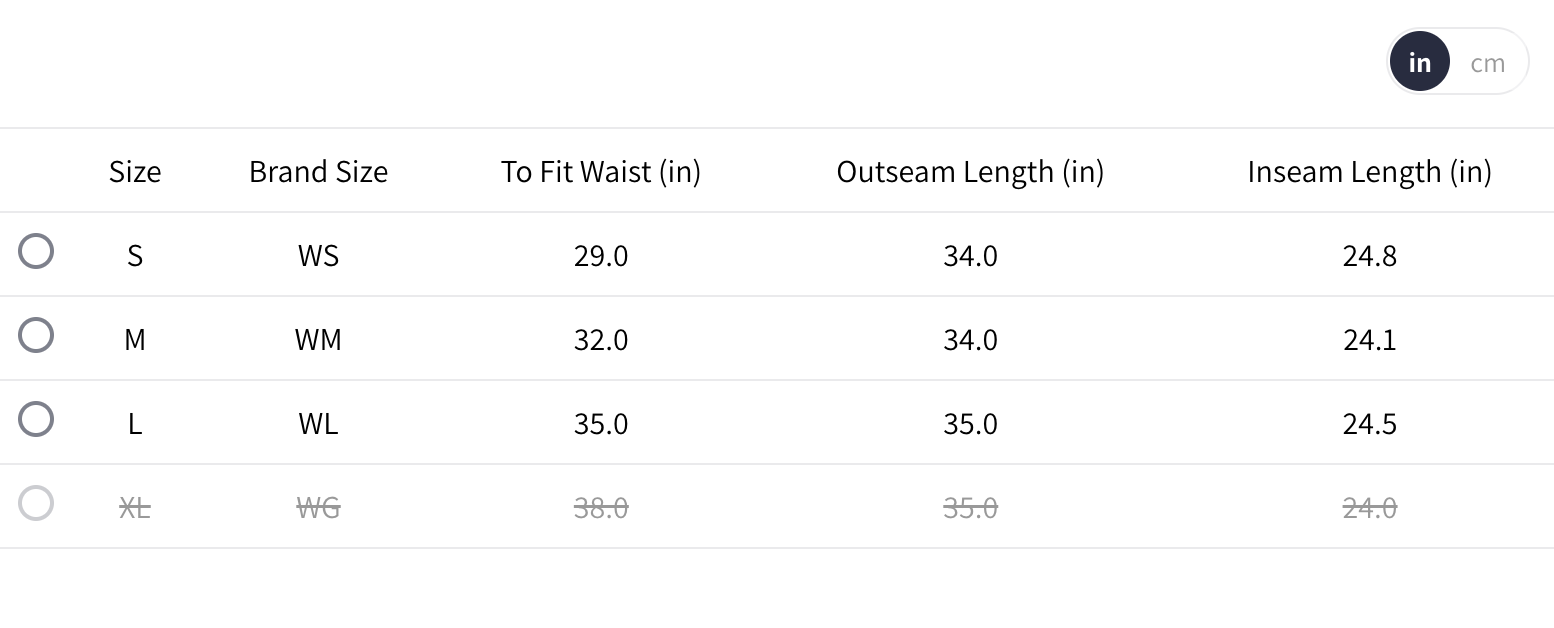Click the WS brand size cell
Screen dimensions: 1554x628
(318, 256)
